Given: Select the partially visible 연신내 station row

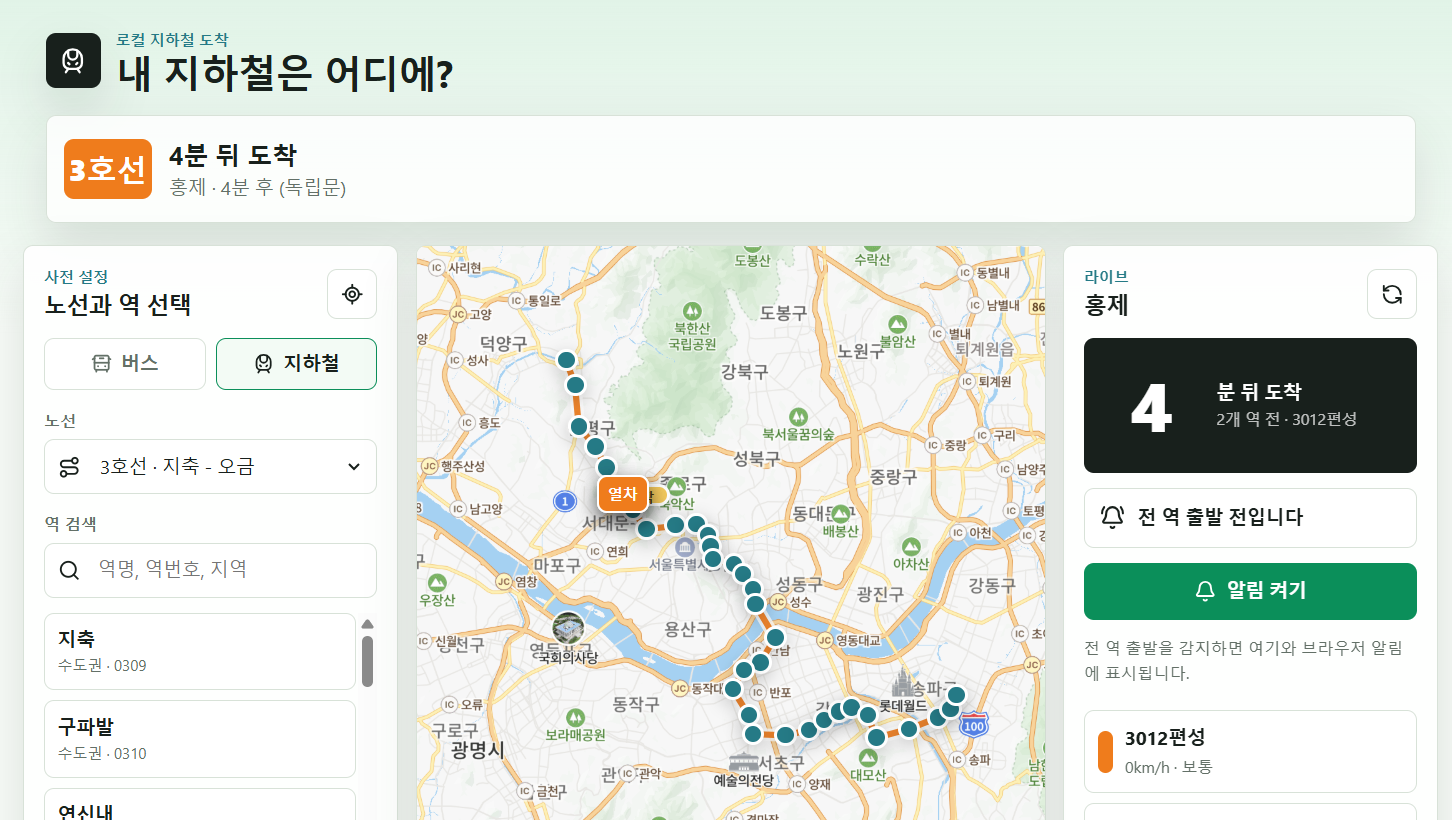Looking at the screenshot, I should [200, 805].
